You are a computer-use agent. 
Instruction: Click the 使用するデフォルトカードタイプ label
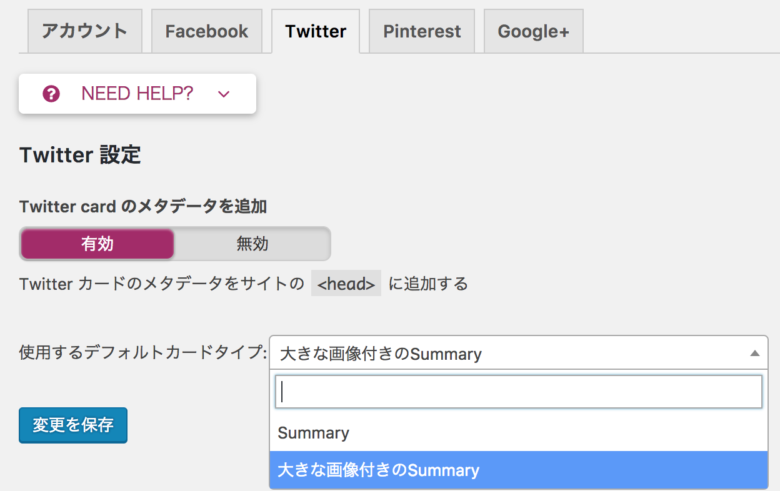coord(143,353)
